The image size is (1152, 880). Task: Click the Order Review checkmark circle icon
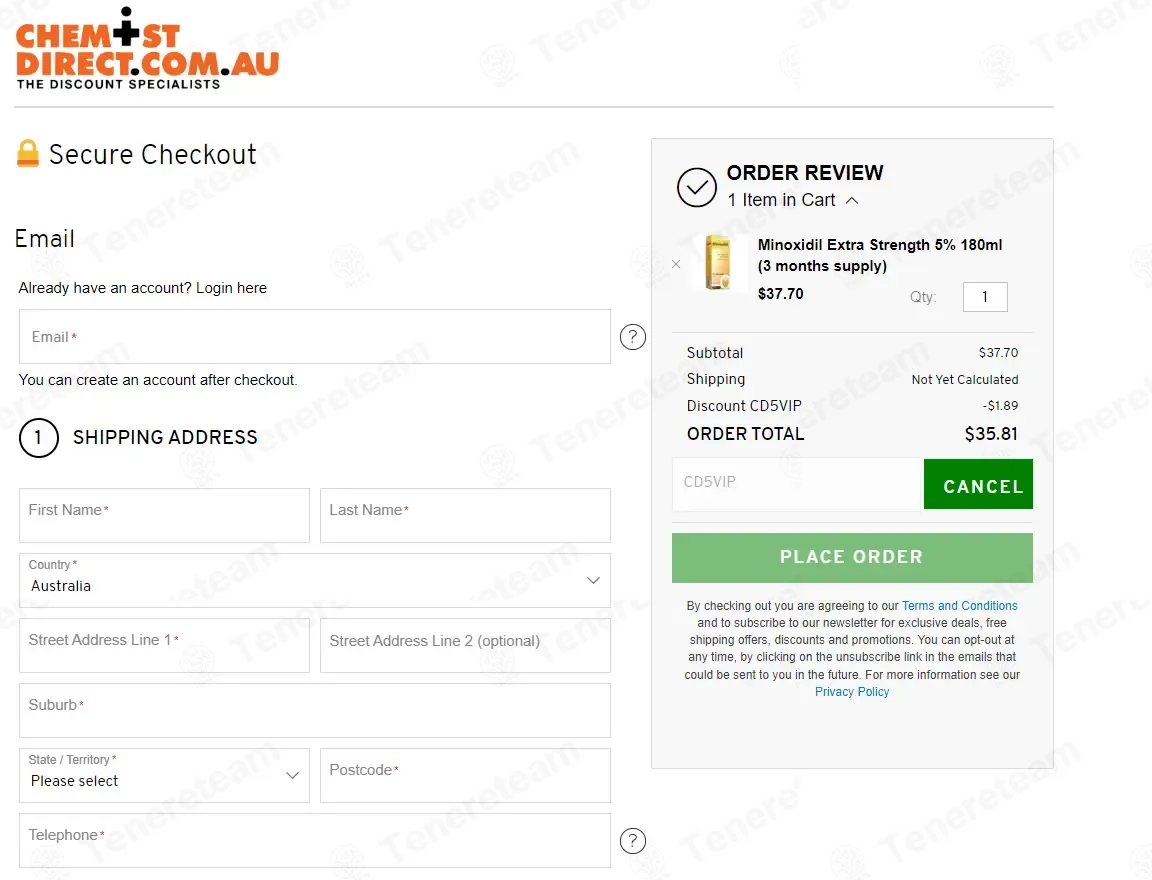[697, 187]
